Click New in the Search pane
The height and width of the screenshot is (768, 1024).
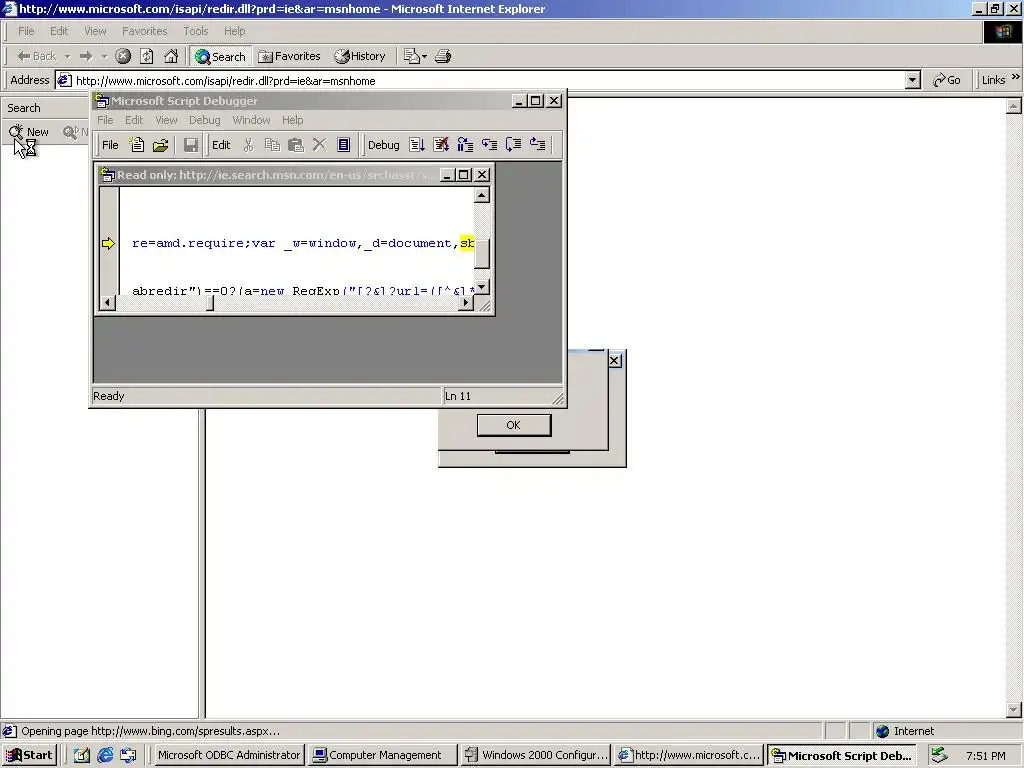click(x=29, y=132)
